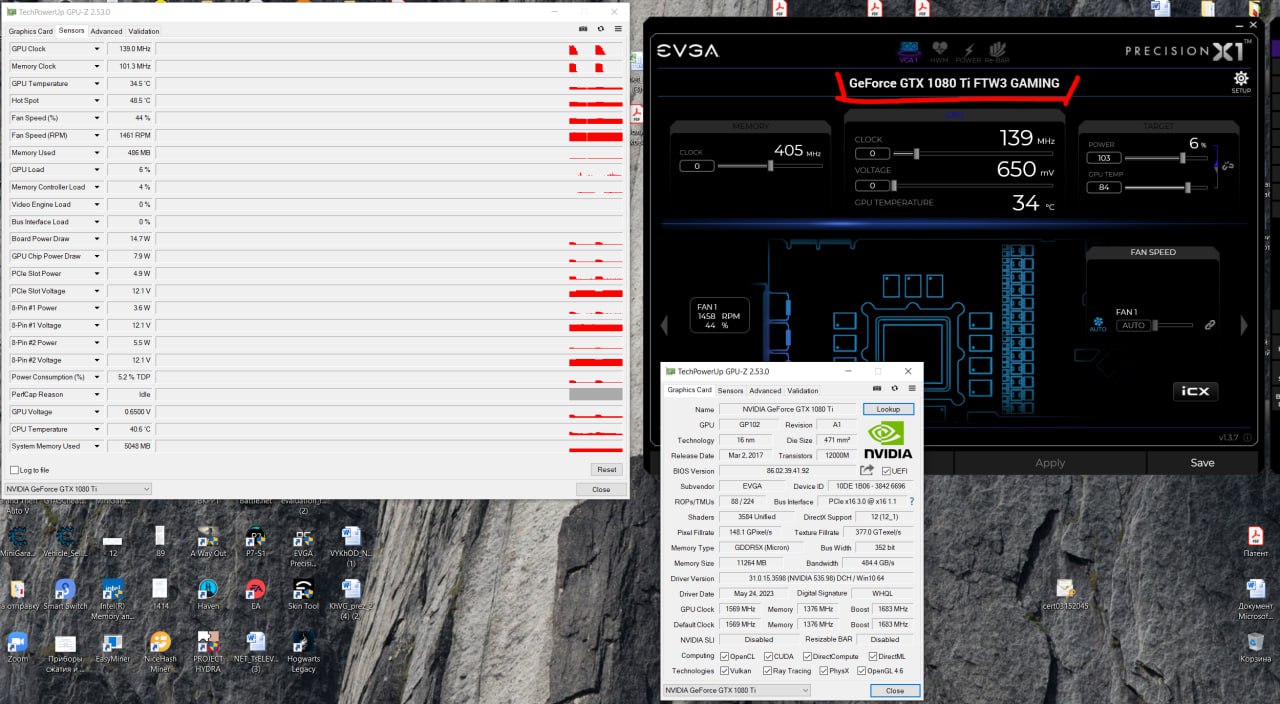Go to previous page with Precision X1 left arrow

(662, 325)
